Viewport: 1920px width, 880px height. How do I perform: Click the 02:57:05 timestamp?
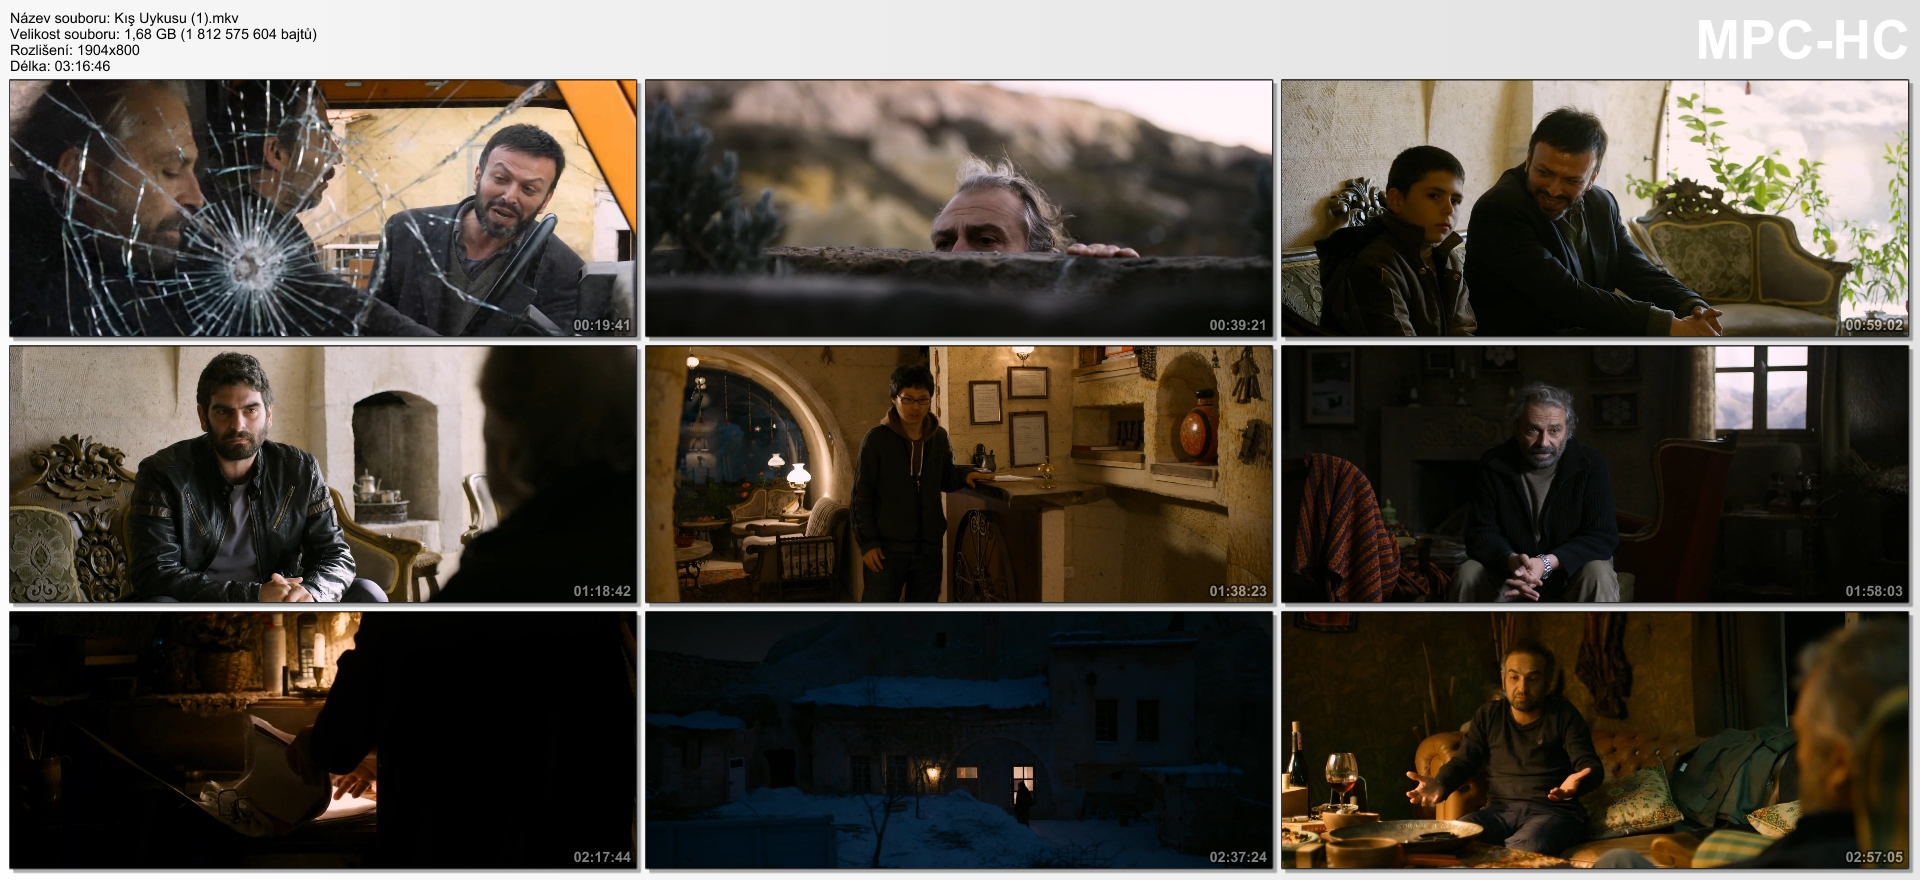(1873, 857)
